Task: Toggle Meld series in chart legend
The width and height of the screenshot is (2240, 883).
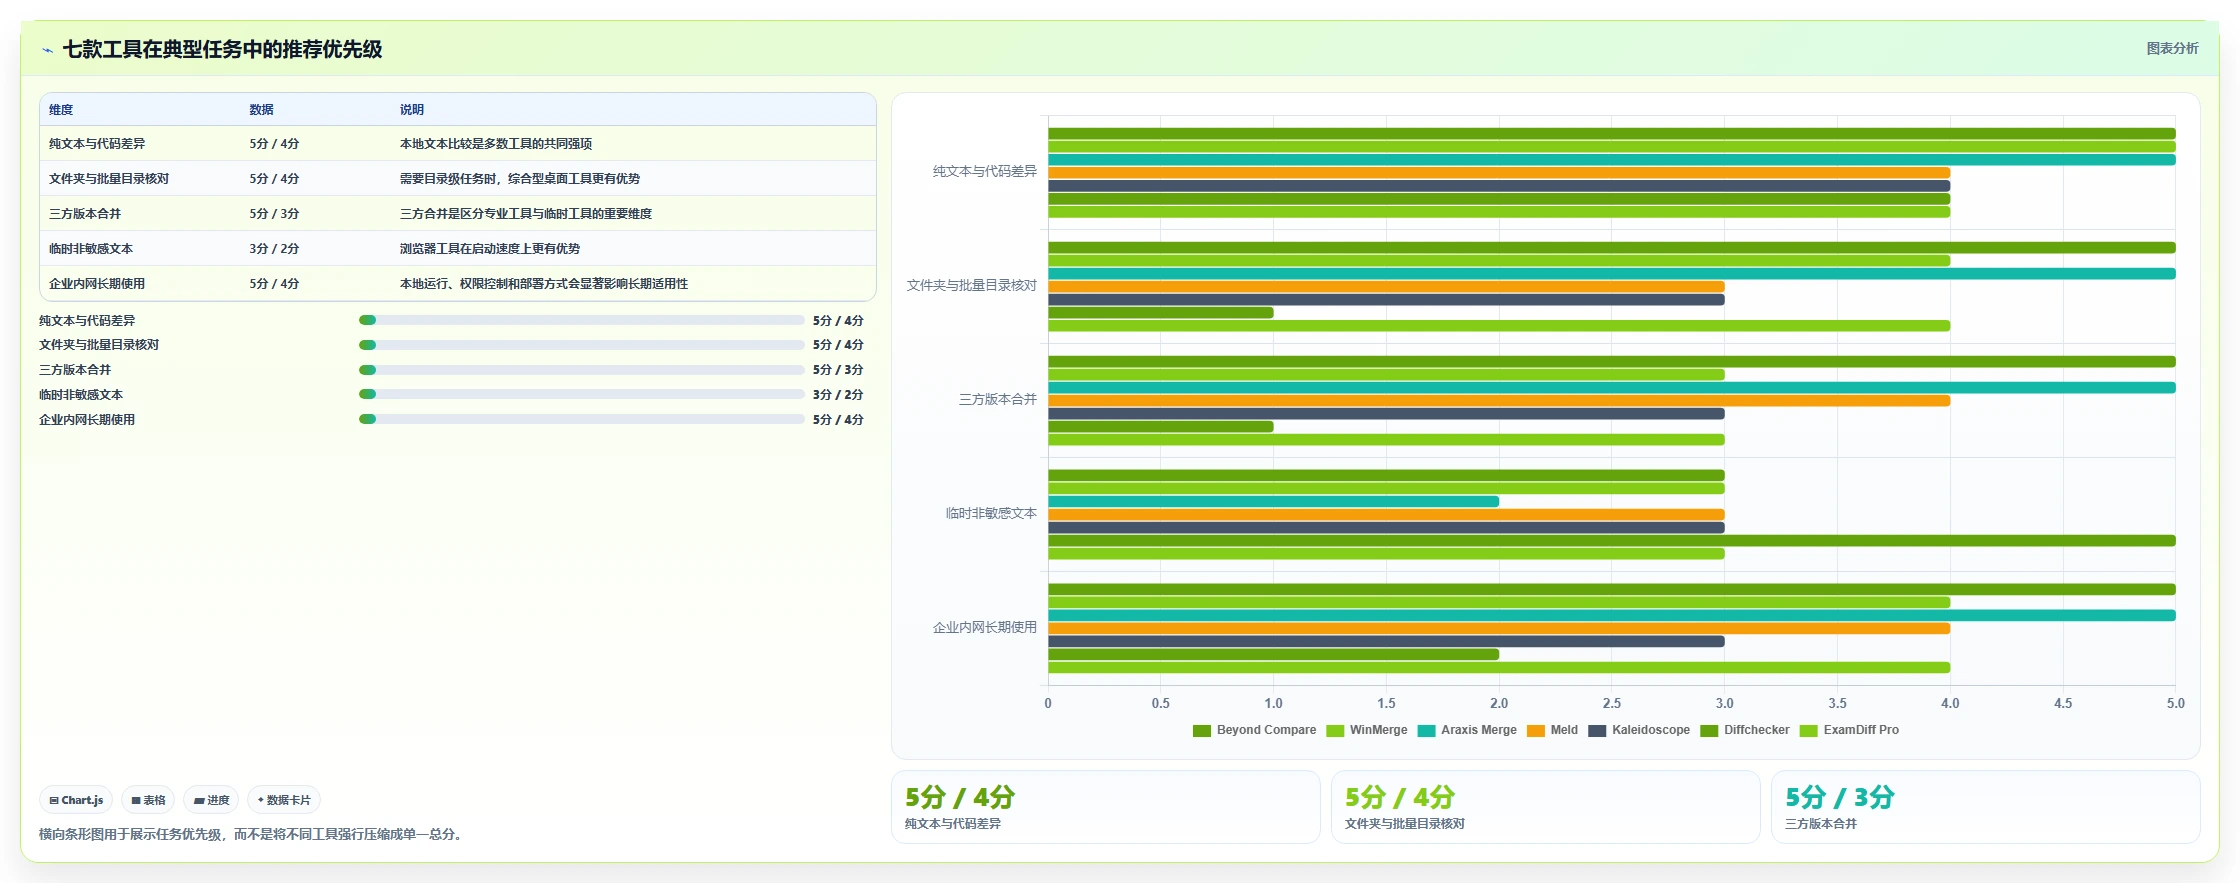Action: click(1552, 730)
